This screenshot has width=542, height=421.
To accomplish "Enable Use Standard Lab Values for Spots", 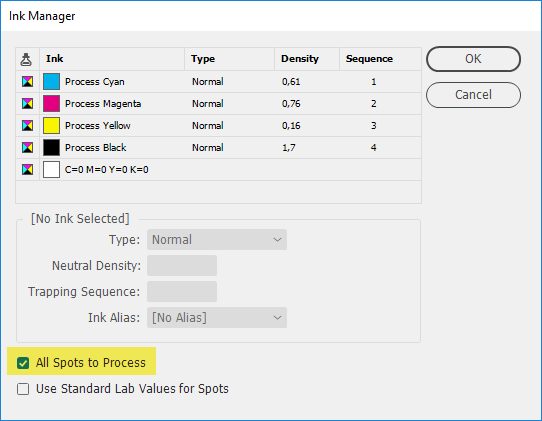I will coord(23,389).
